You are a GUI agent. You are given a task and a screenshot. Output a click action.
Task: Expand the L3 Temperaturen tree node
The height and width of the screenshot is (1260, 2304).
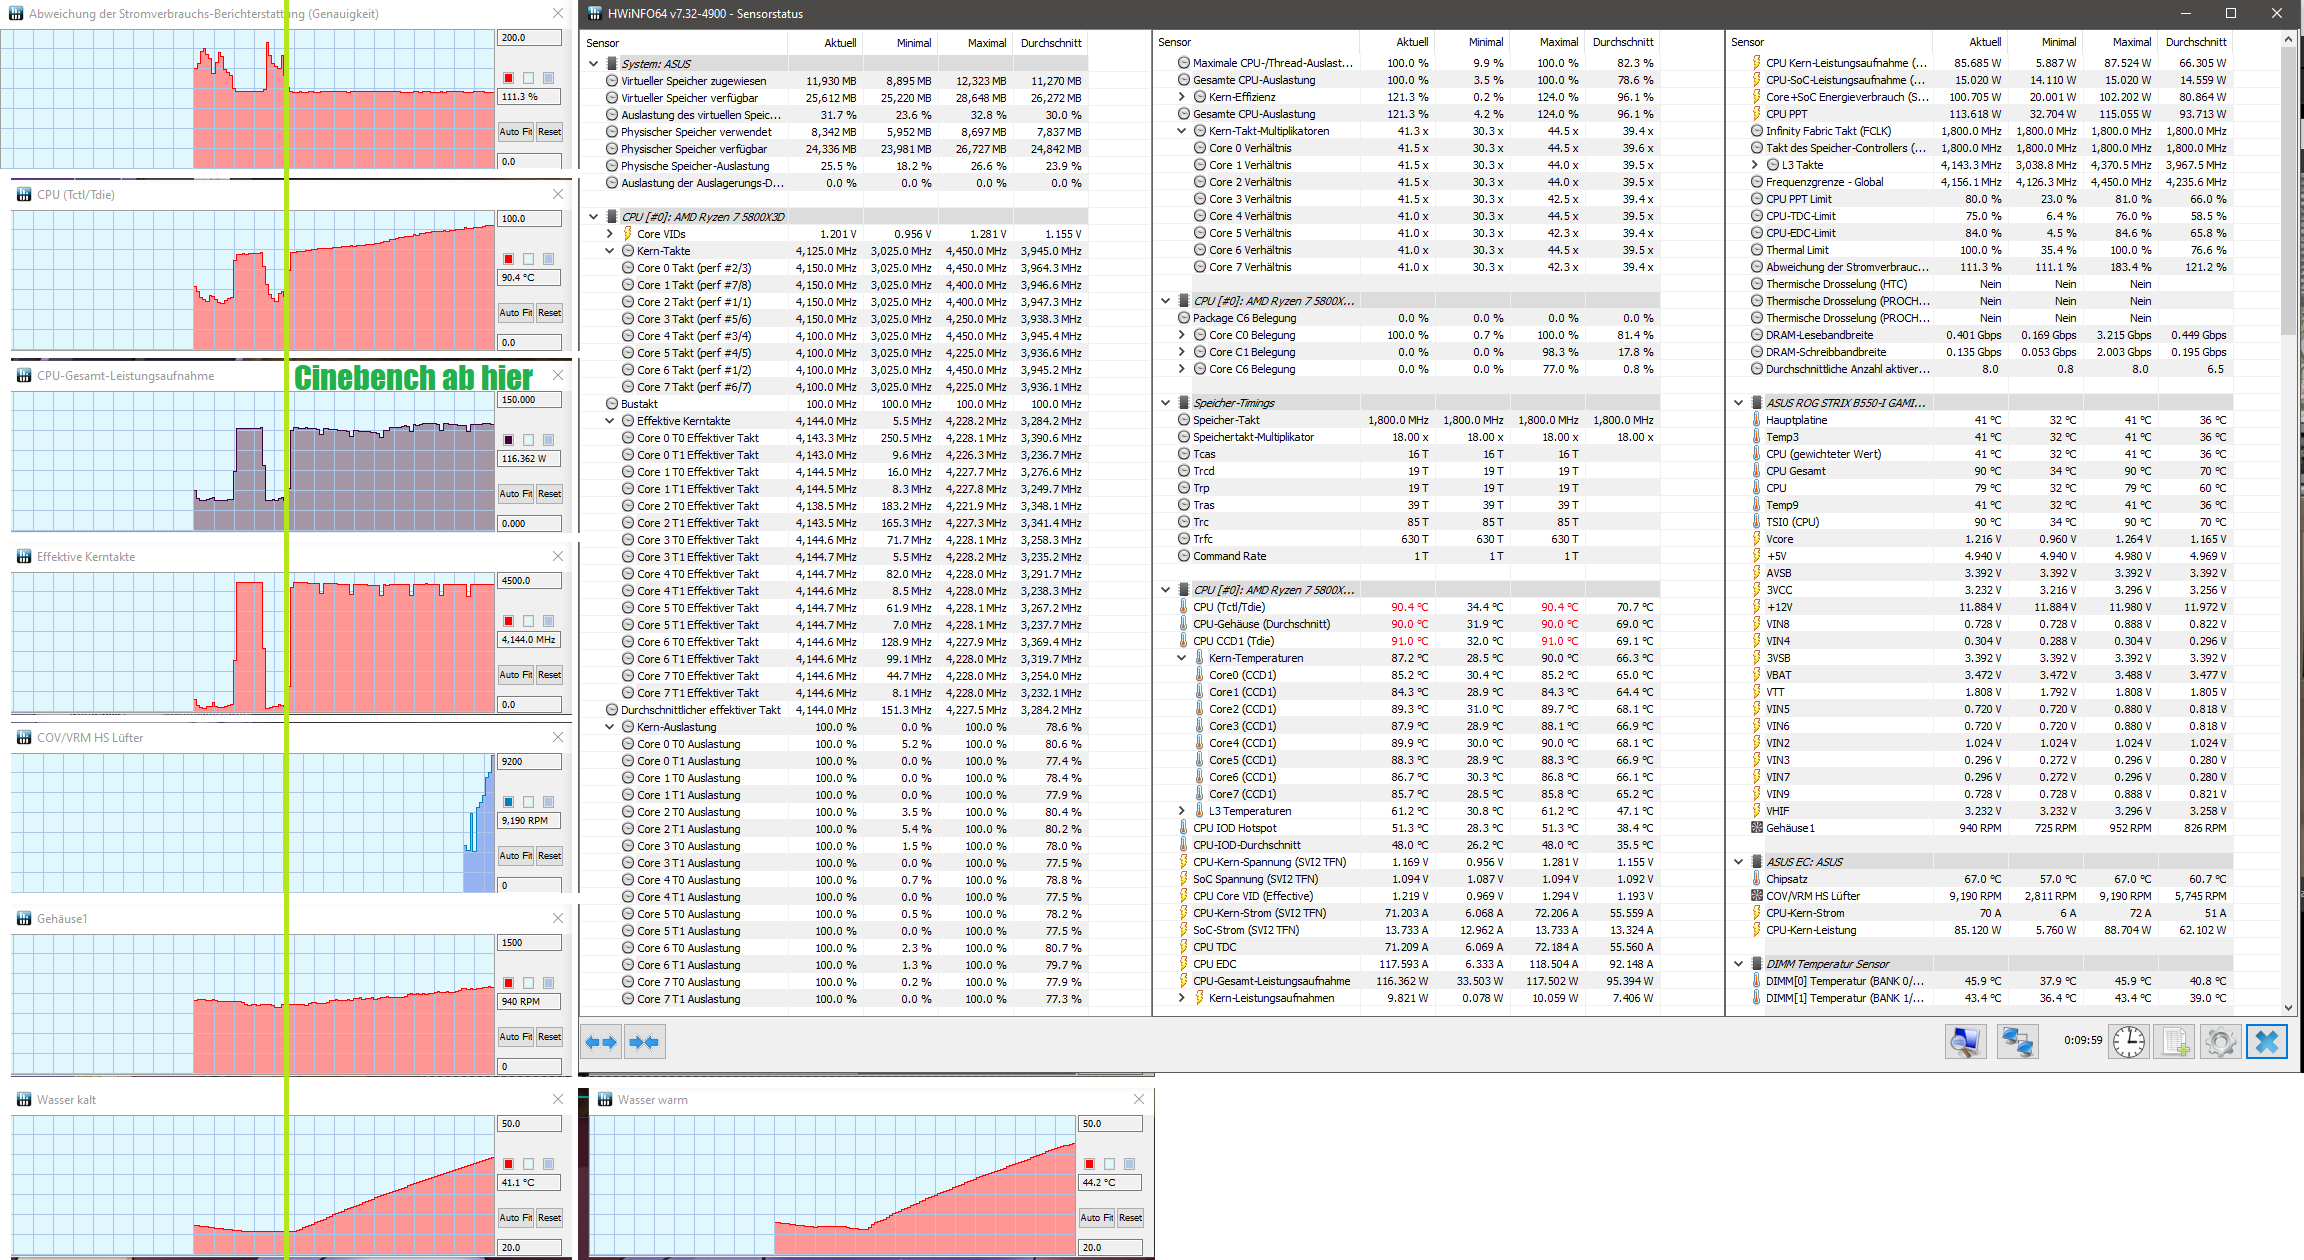pos(1182,811)
